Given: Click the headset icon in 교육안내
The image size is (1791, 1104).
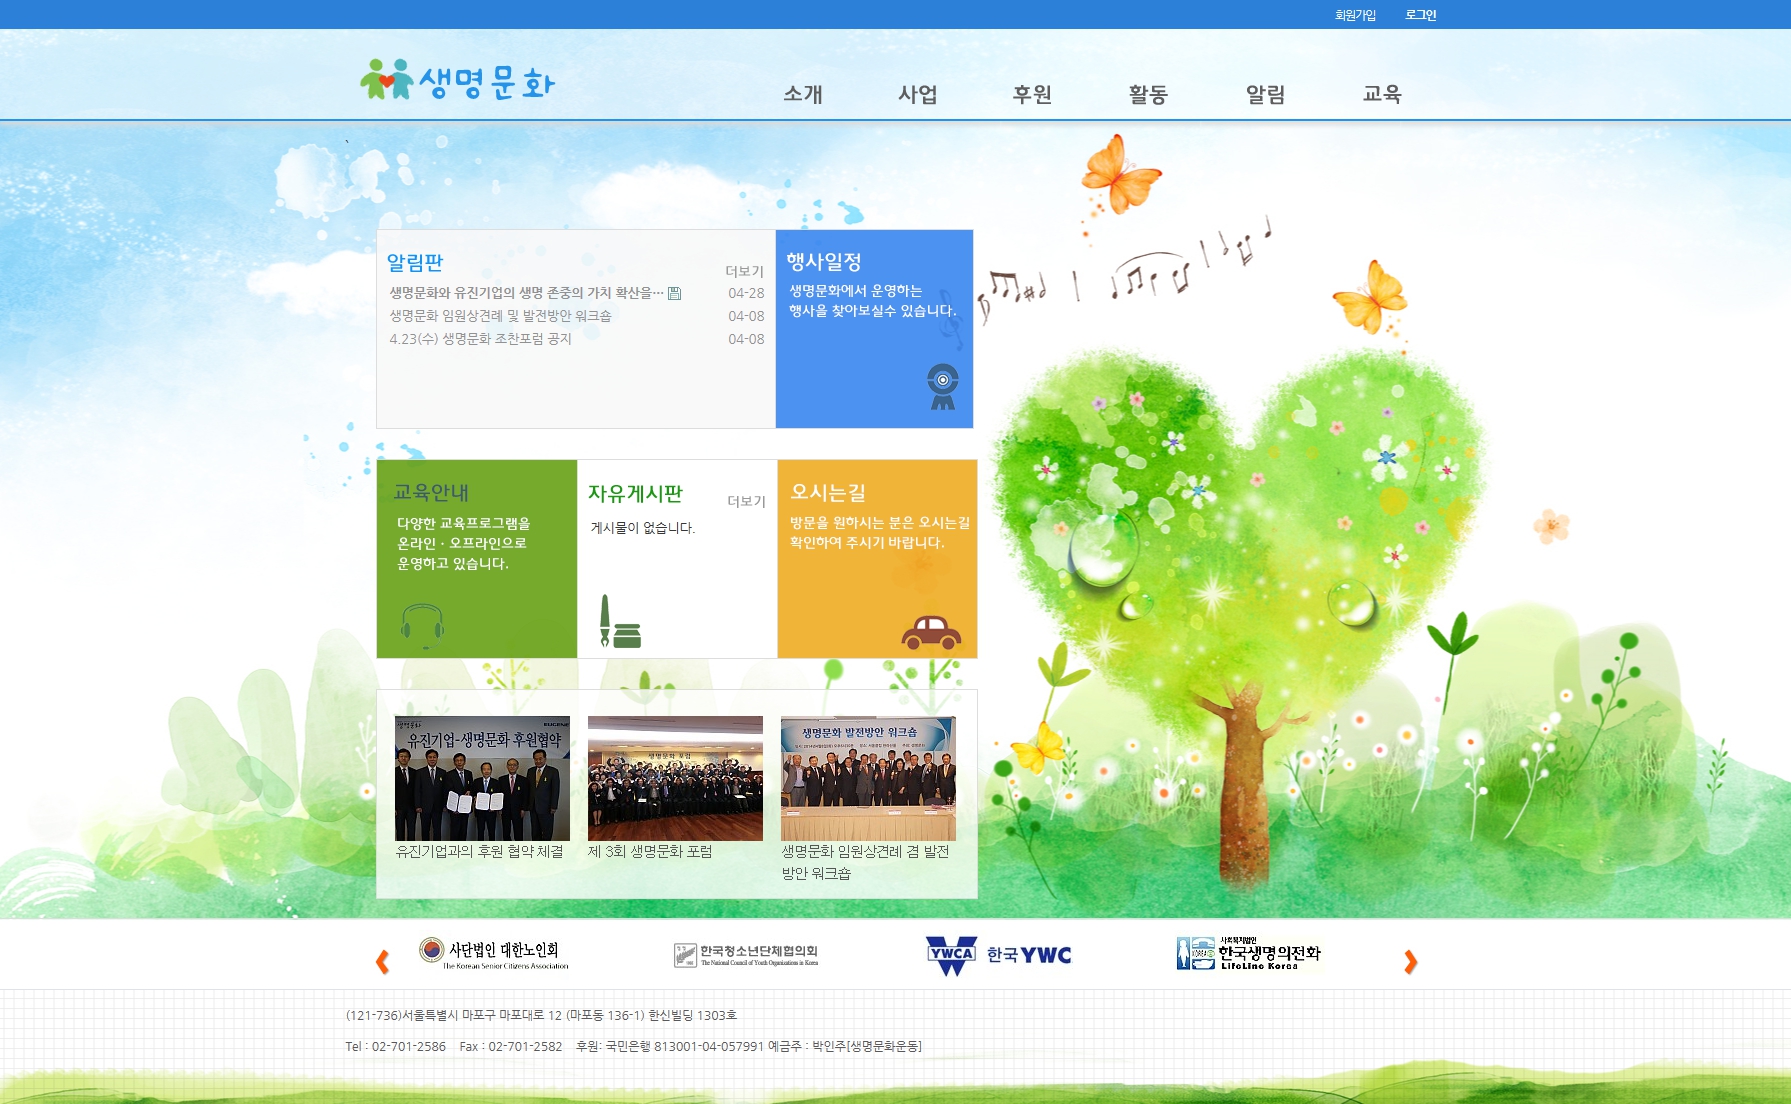Looking at the screenshot, I should 422,626.
